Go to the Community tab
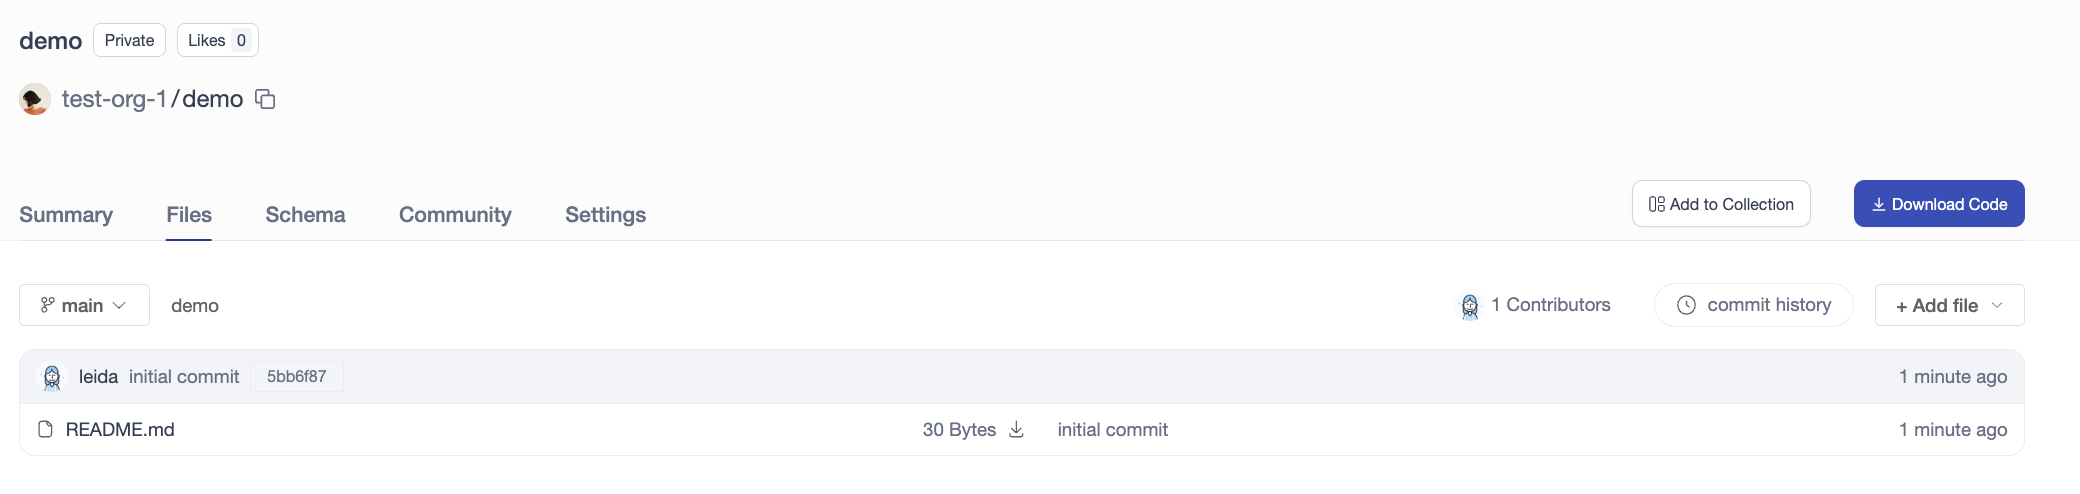 coord(455,215)
